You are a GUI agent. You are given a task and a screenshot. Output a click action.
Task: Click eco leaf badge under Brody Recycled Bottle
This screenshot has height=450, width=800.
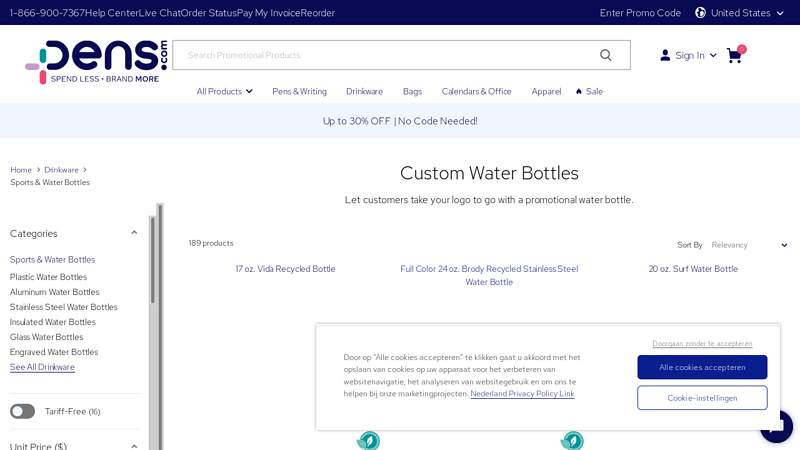pos(572,441)
